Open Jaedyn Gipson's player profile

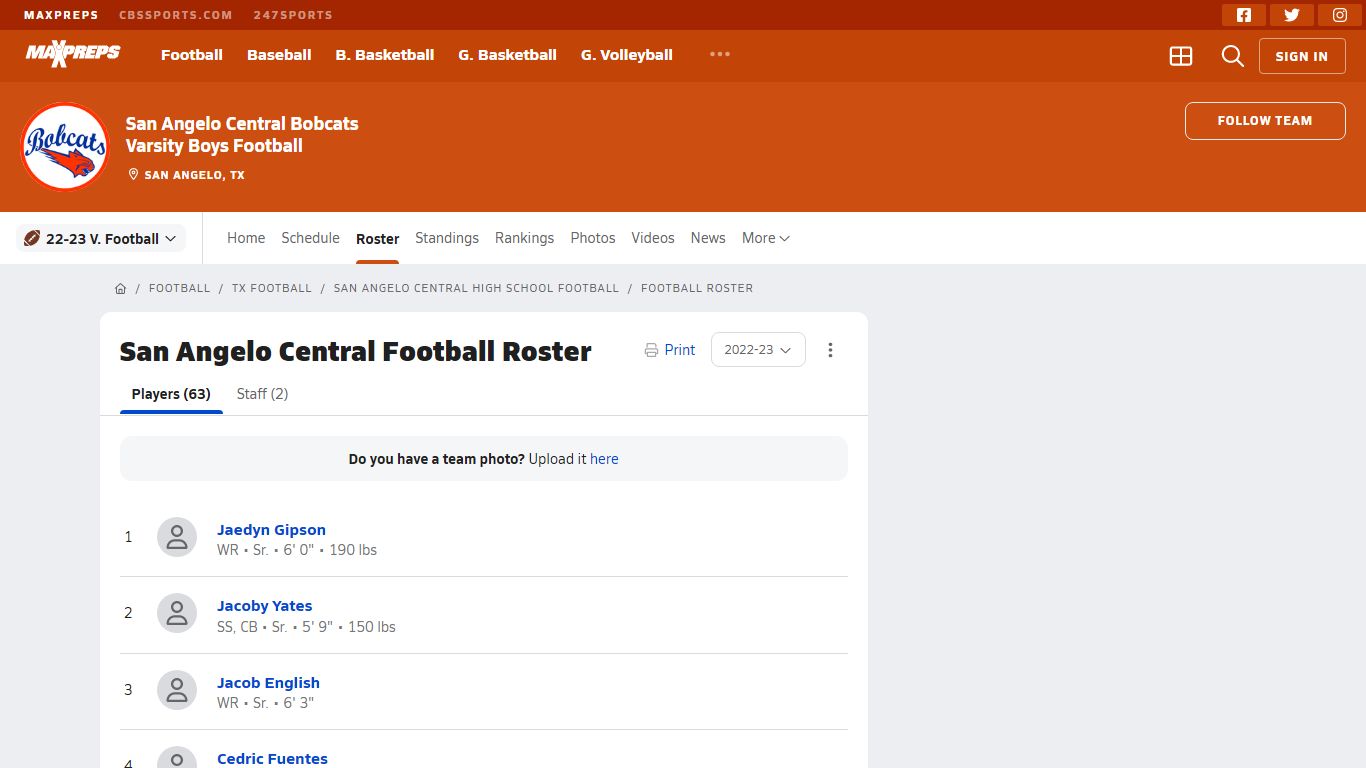click(271, 530)
